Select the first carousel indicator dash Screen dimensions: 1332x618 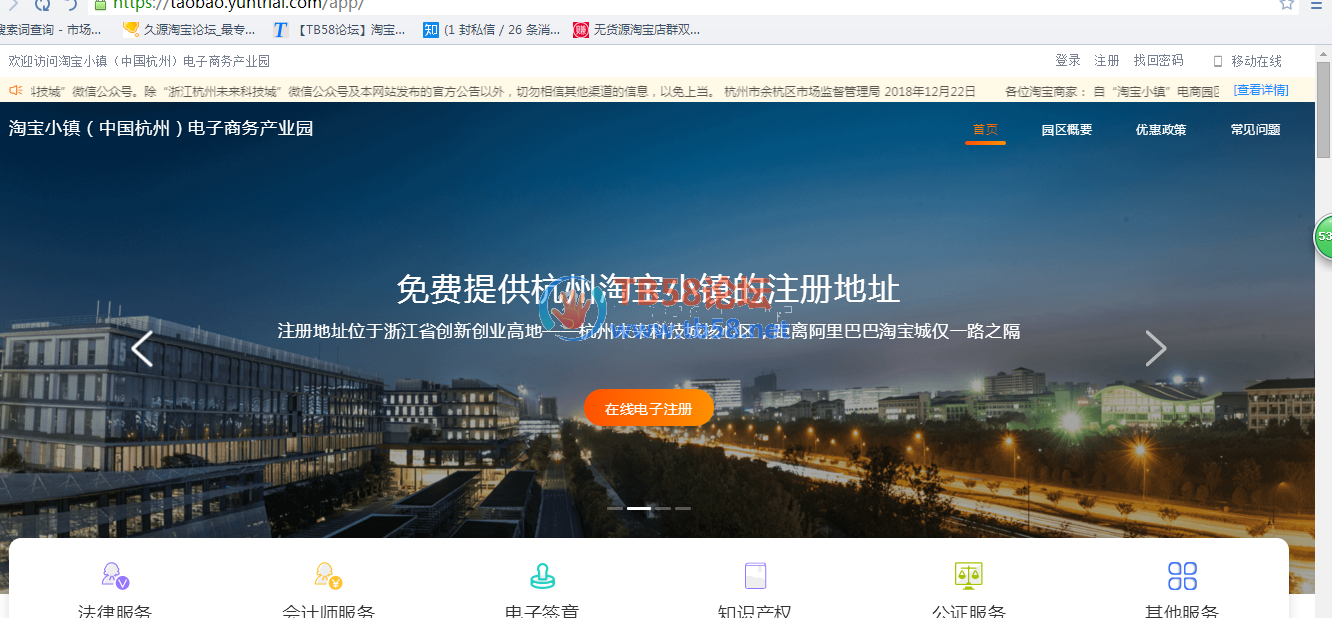click(615, 508)
